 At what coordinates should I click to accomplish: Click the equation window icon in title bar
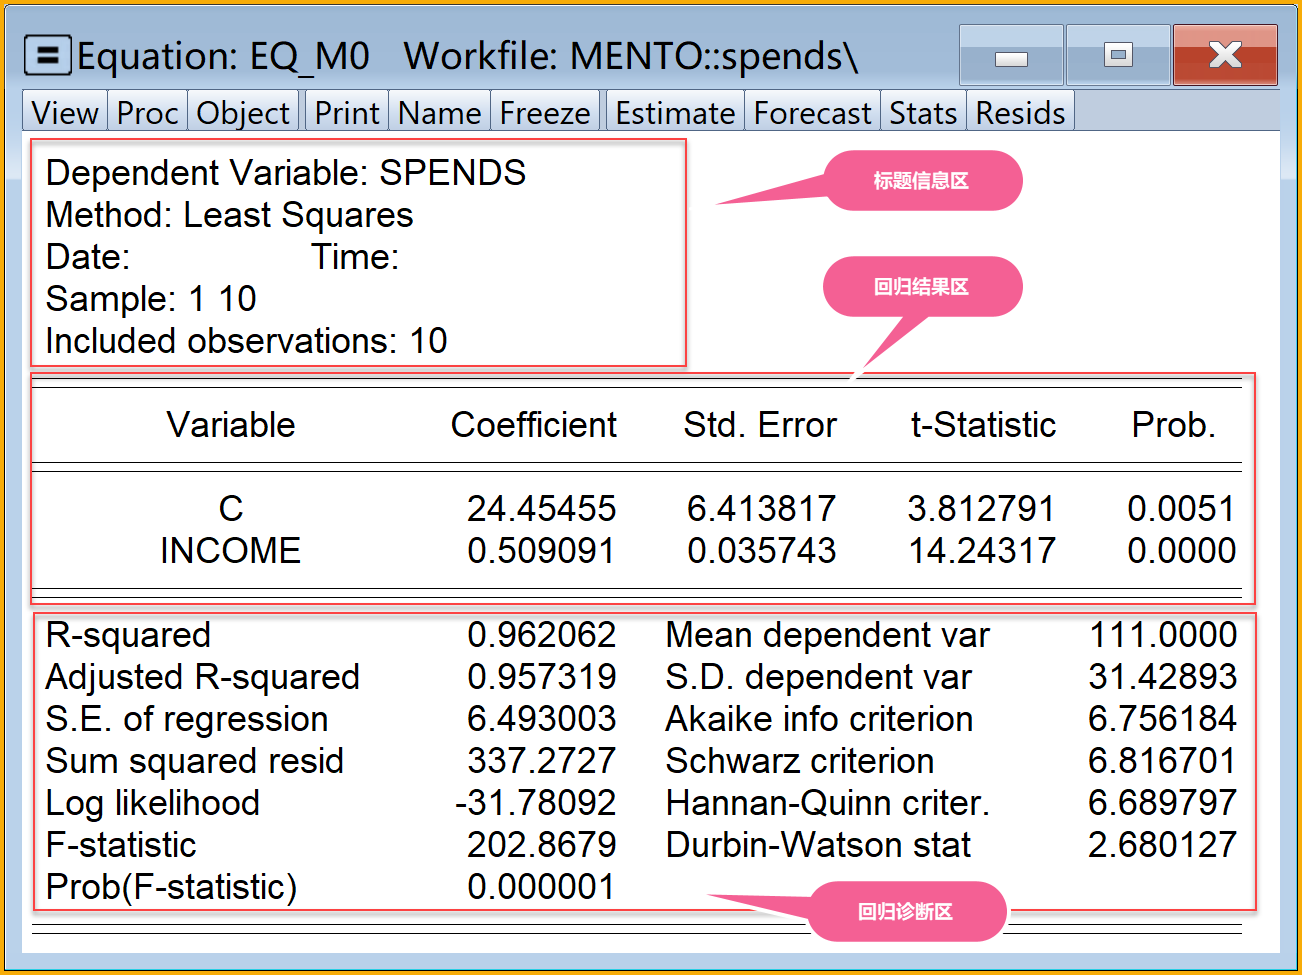[47, 56]
